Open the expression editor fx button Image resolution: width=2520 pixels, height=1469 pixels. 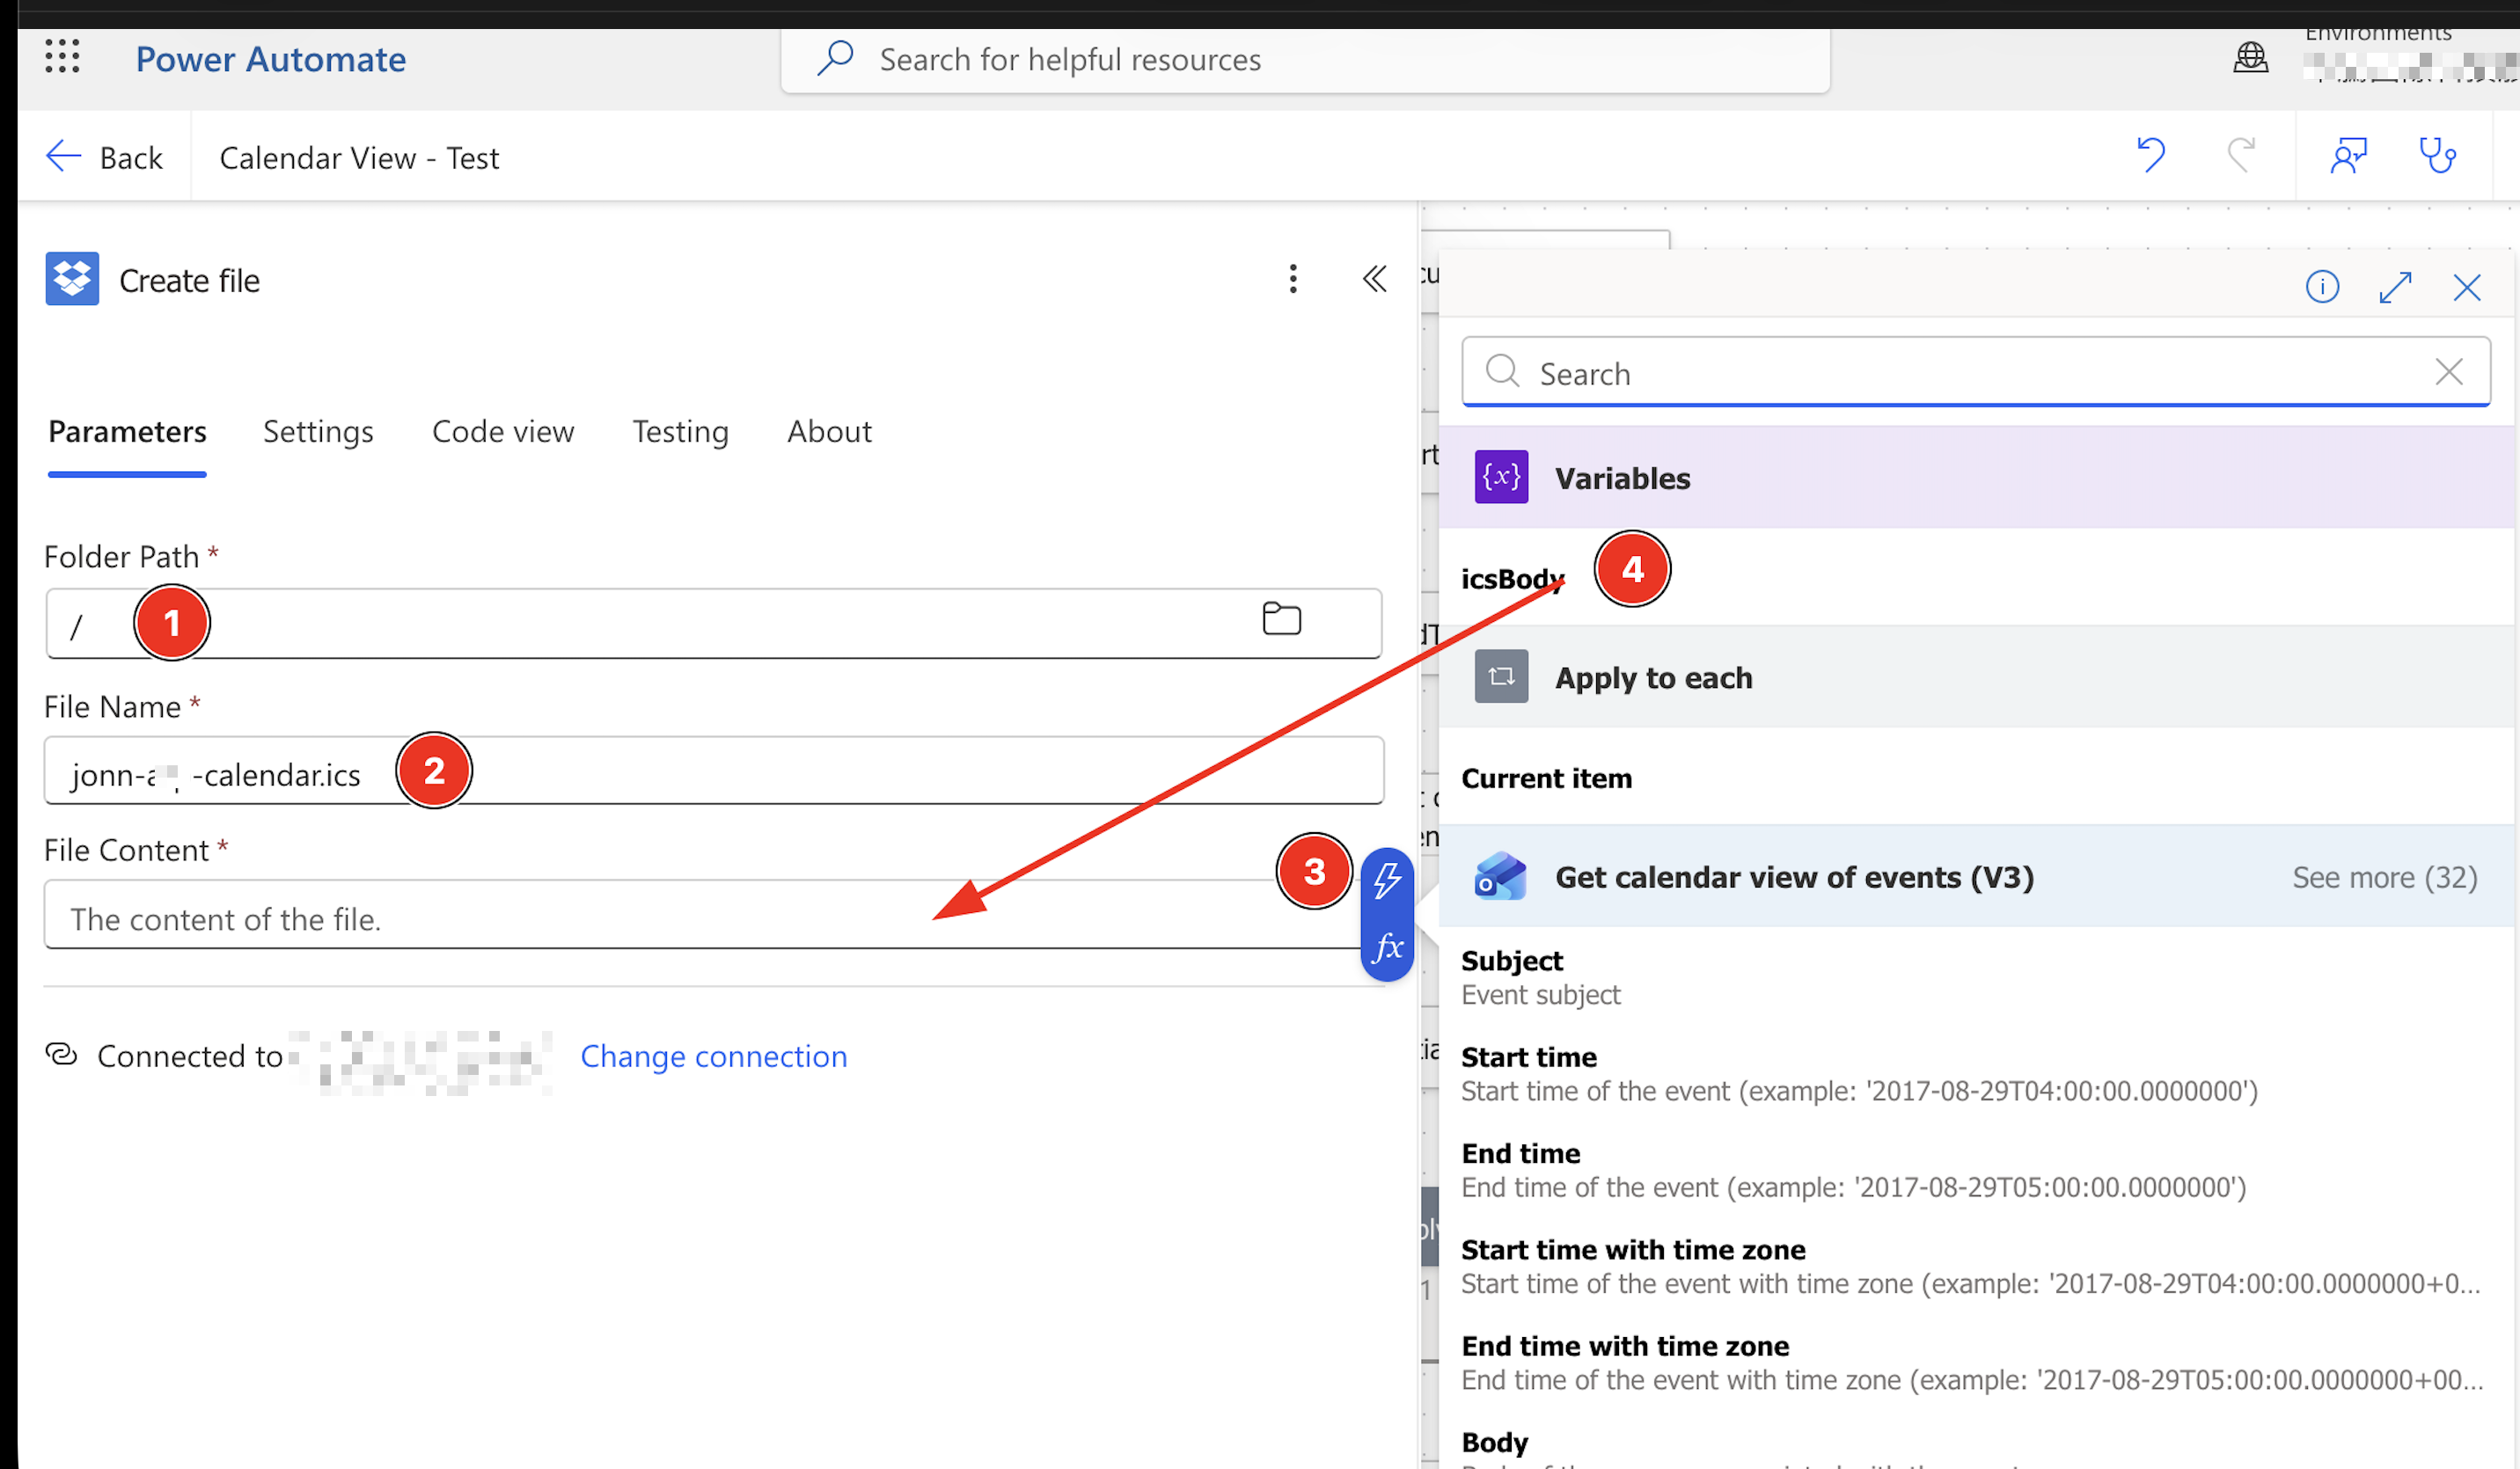click(1387, 946)
